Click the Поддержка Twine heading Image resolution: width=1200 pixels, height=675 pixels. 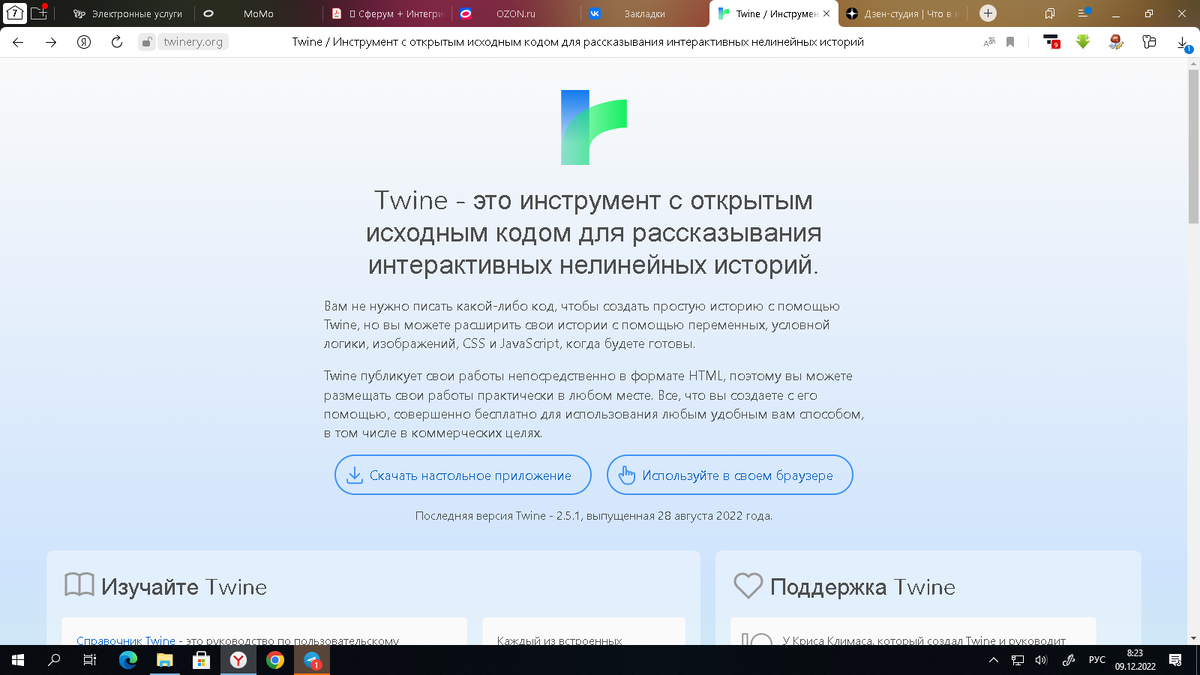(x=863, y=586)
